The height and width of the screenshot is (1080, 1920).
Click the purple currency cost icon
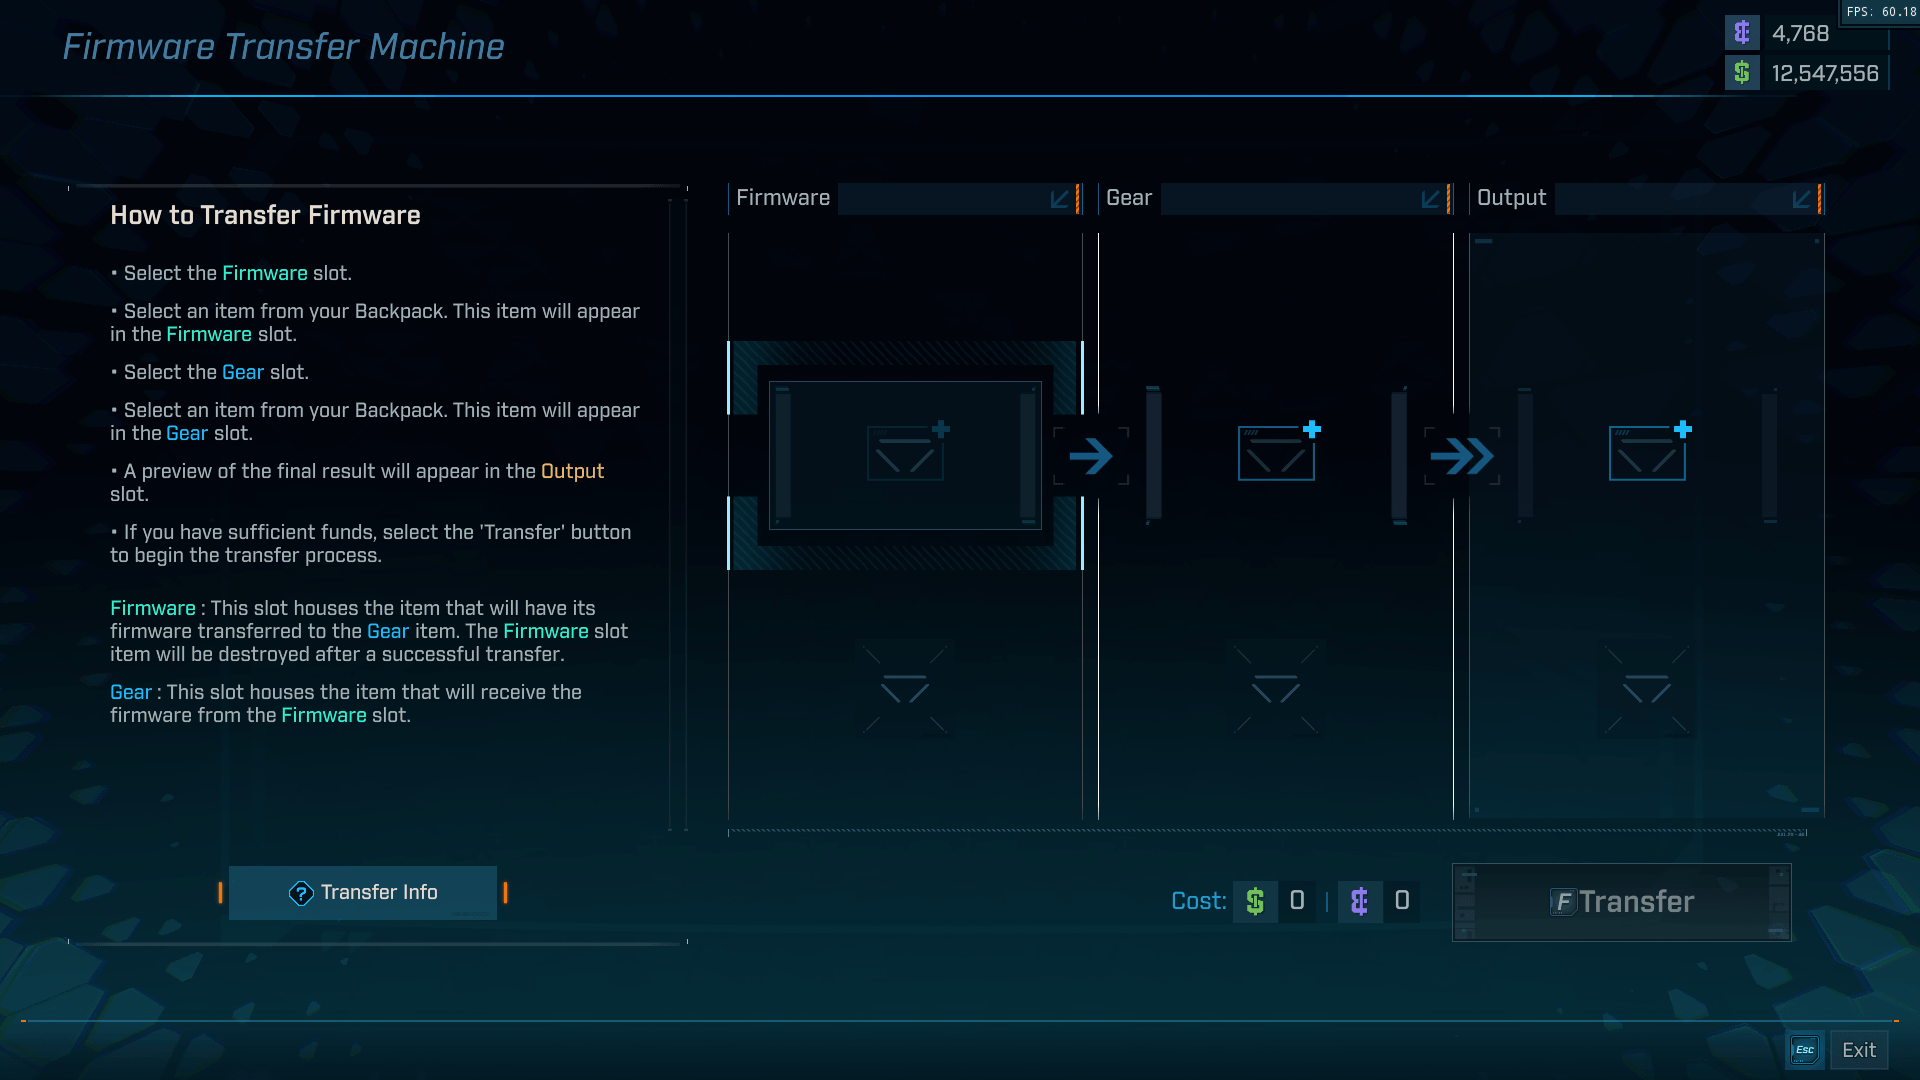tap(1360, 901)
